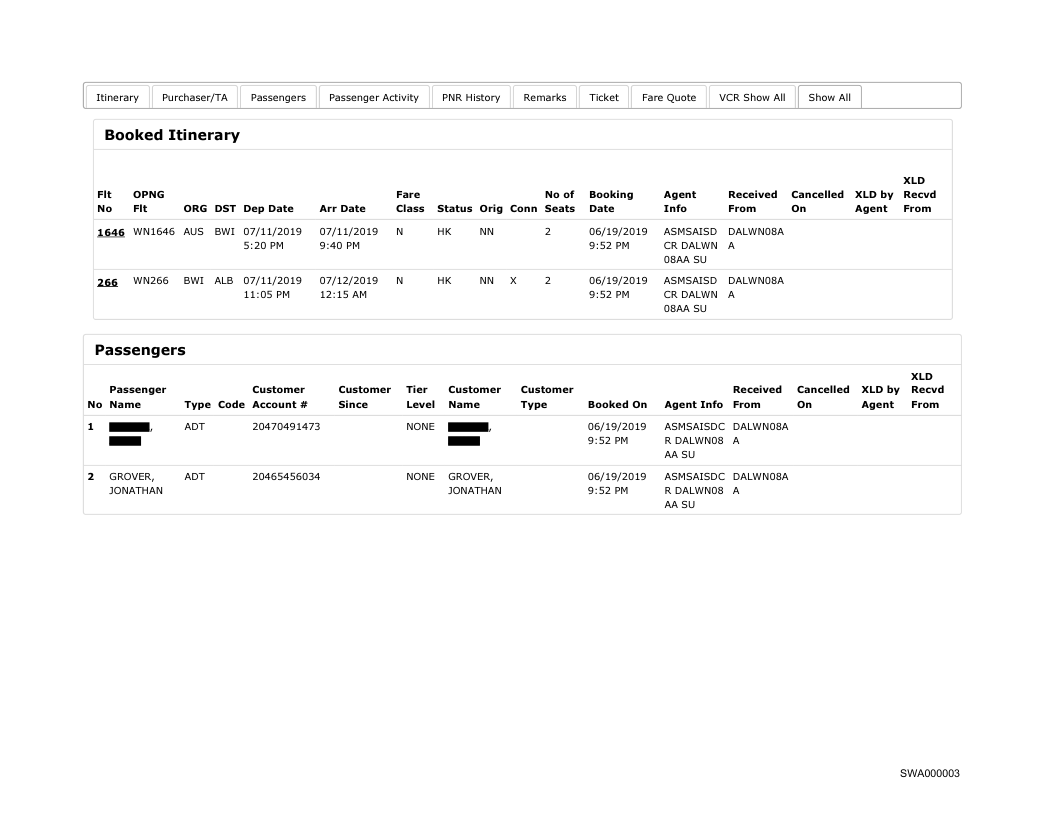Click the Passengers section heading

[x=139, y=350]
